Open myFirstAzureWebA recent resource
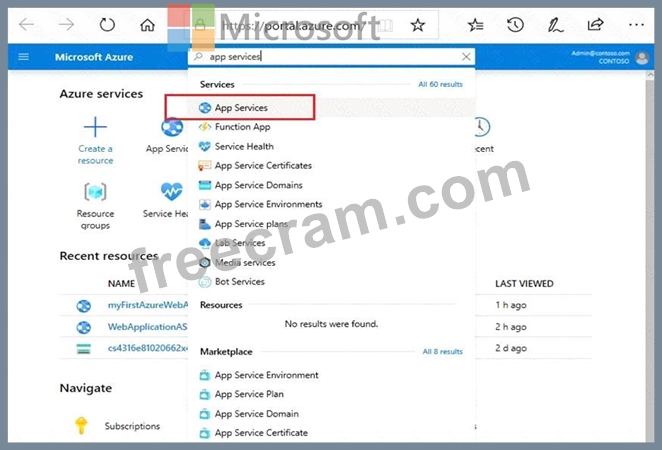Viewport: 662px width, 450px height. 147,305
